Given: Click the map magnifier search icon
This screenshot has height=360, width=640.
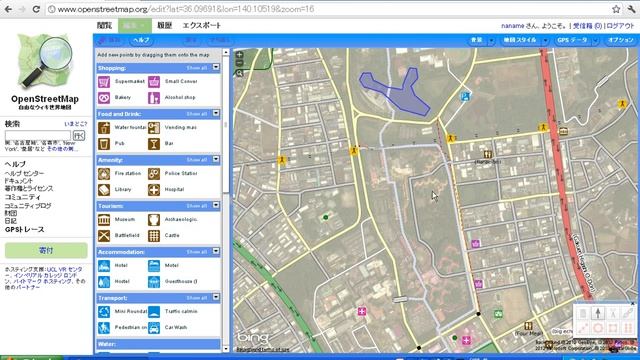Looking at the screenshot, I should [x=240, y=73].
